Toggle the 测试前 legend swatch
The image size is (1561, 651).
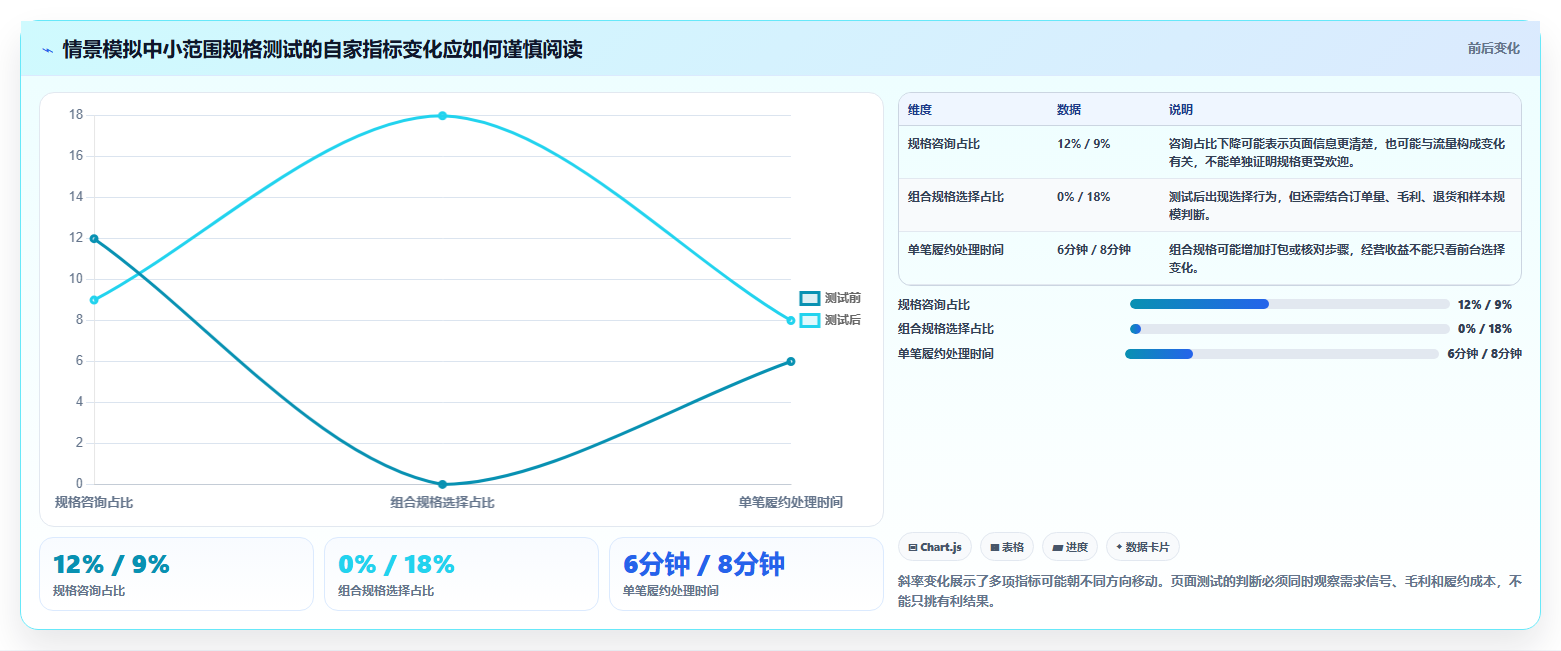(810, 298)
